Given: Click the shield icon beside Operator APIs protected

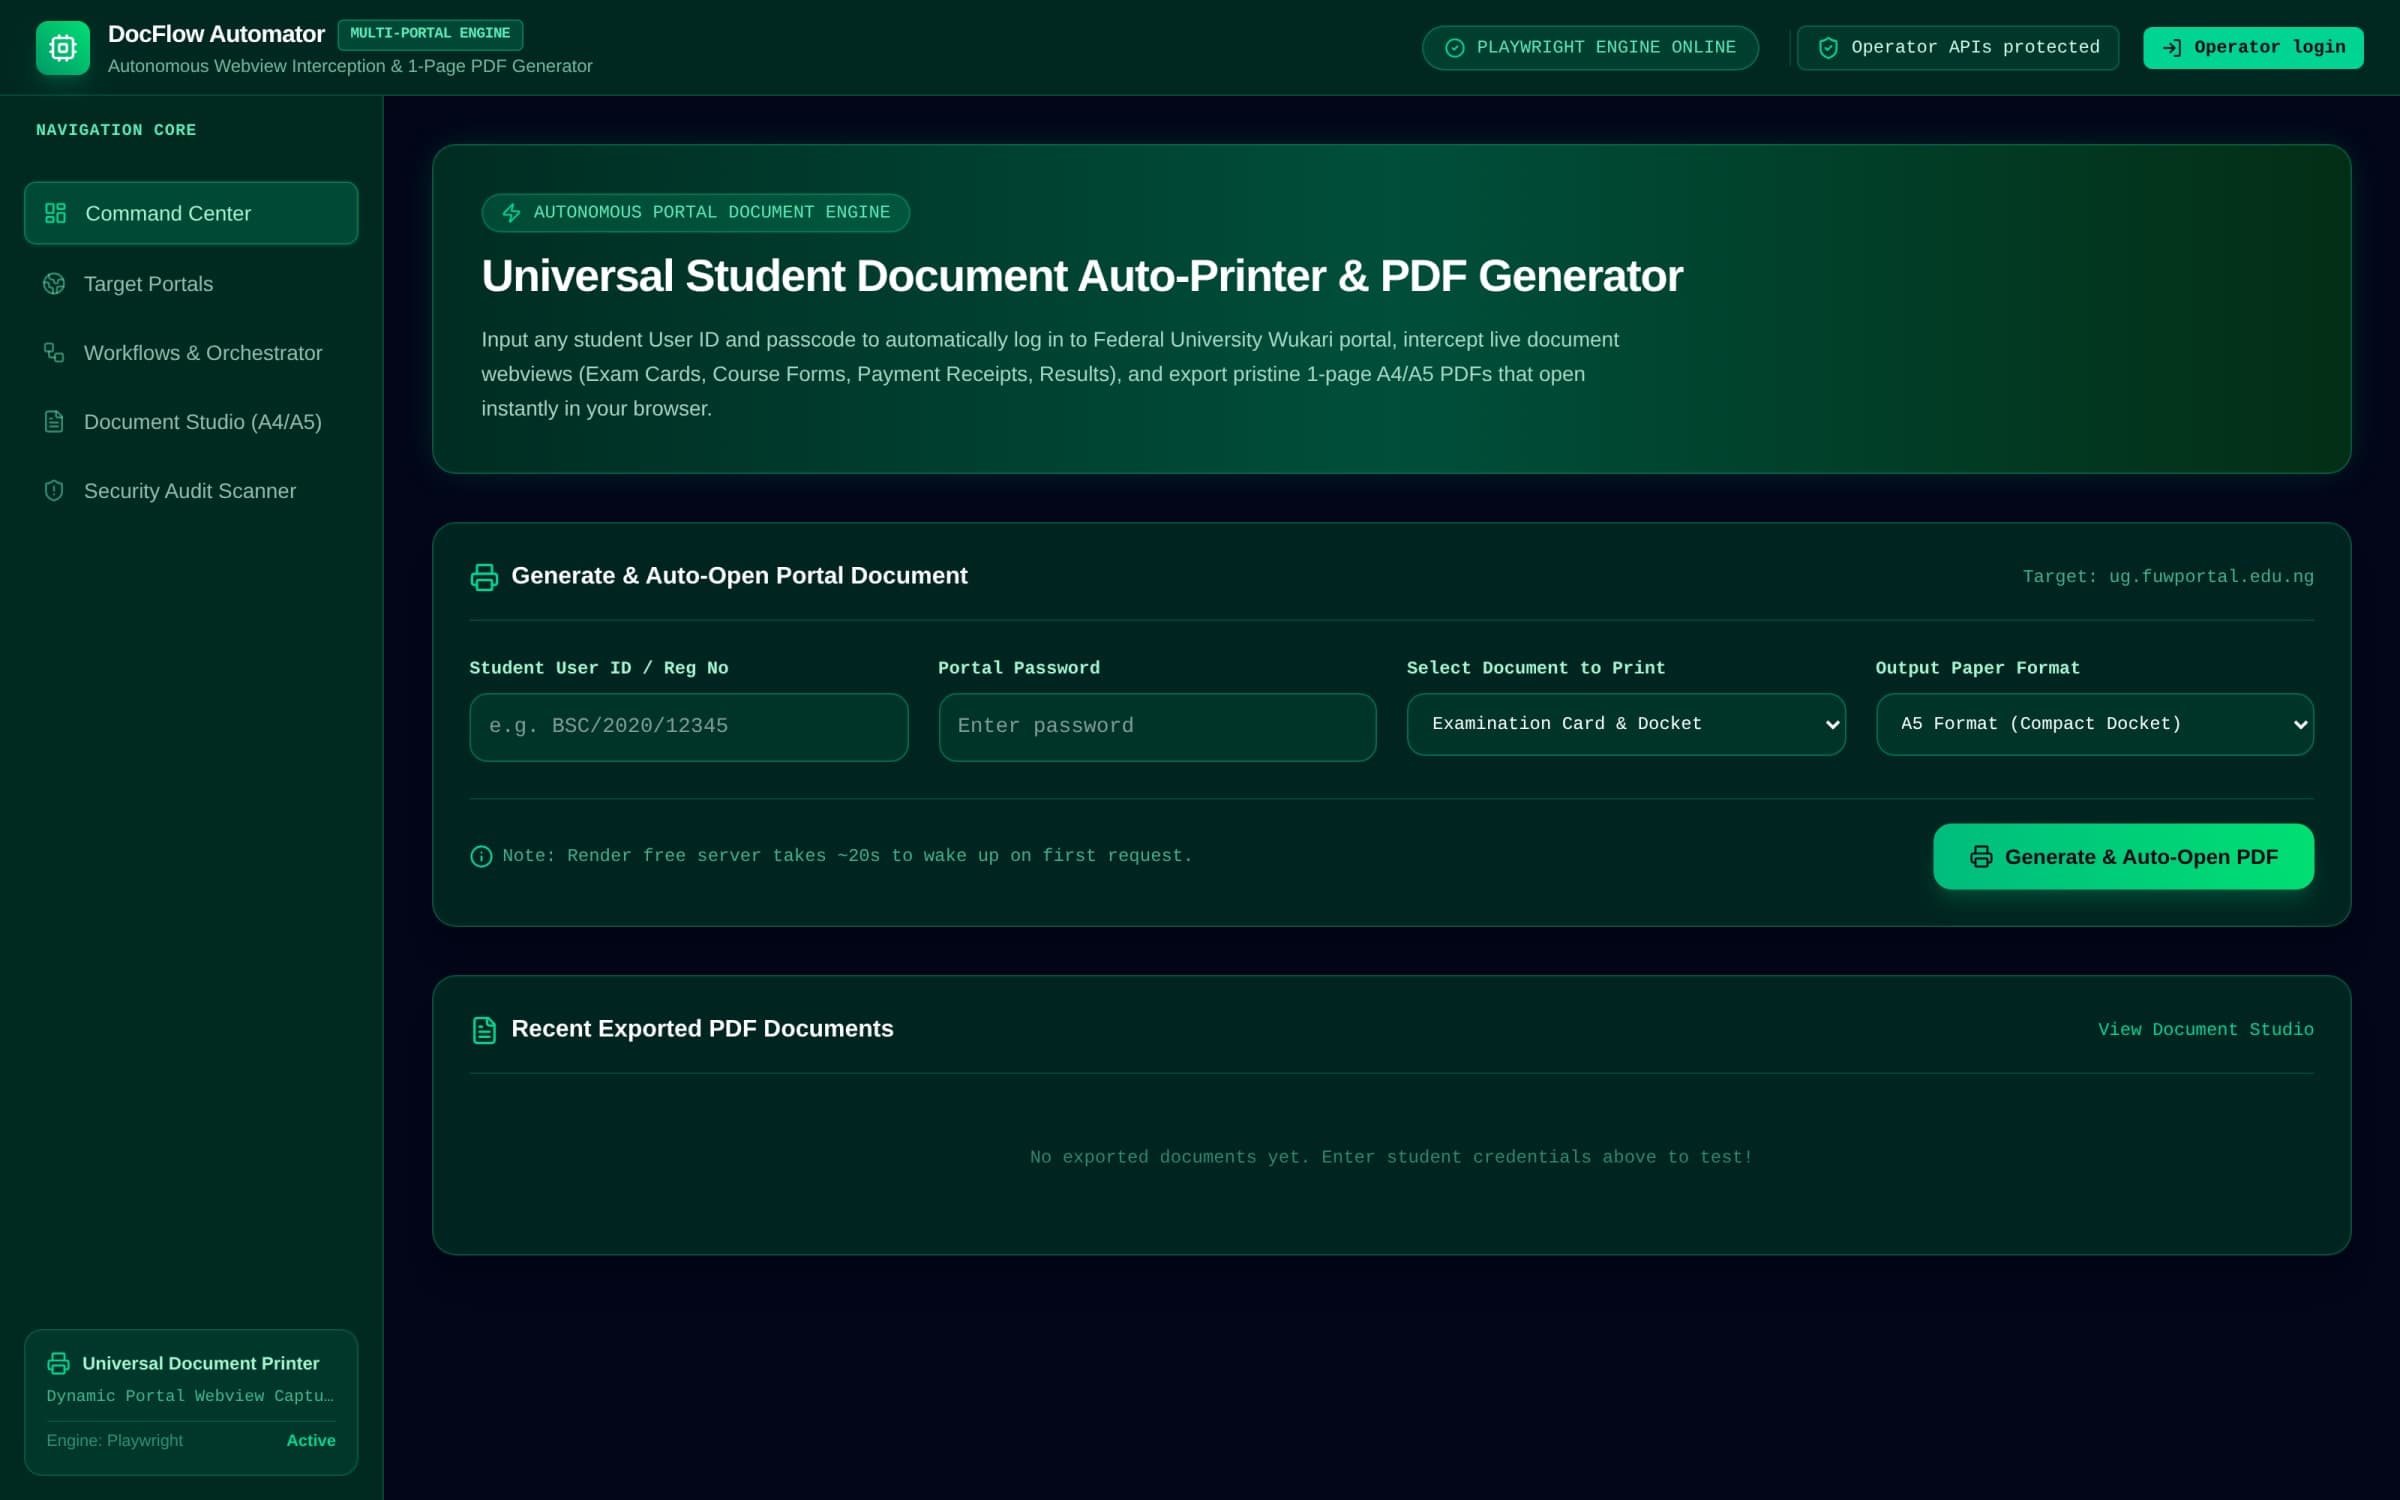Looking at the screenshot, I should [1828, 48].
